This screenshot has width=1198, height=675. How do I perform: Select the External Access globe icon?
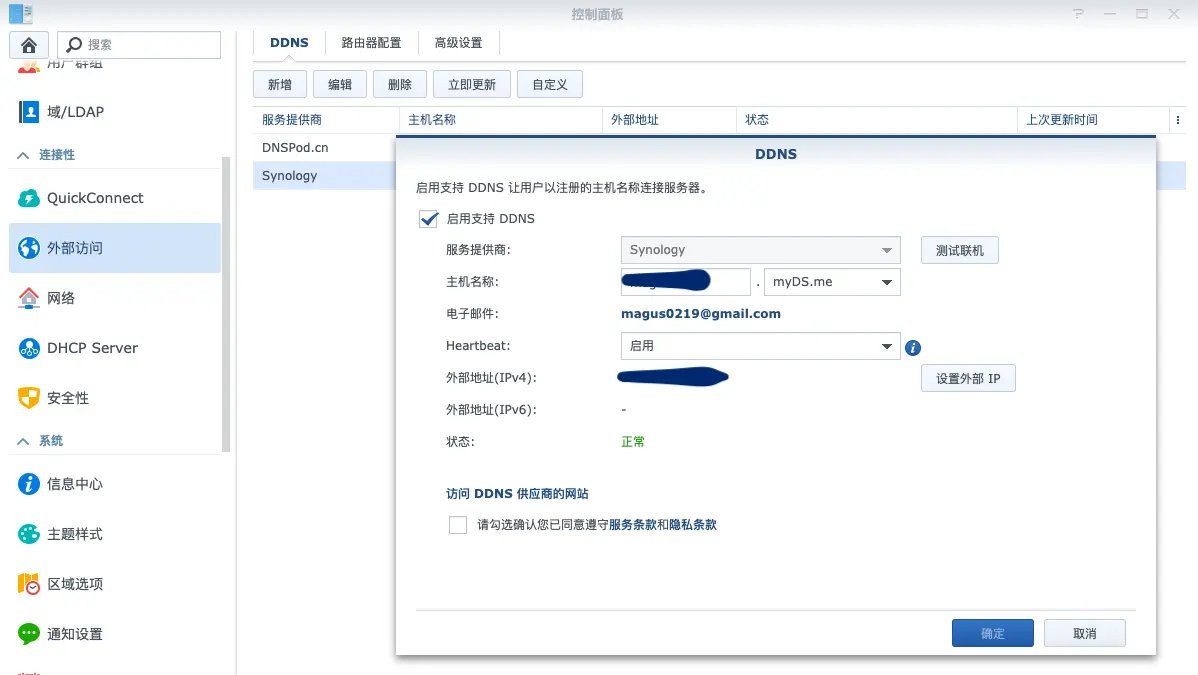coord(29,248)
